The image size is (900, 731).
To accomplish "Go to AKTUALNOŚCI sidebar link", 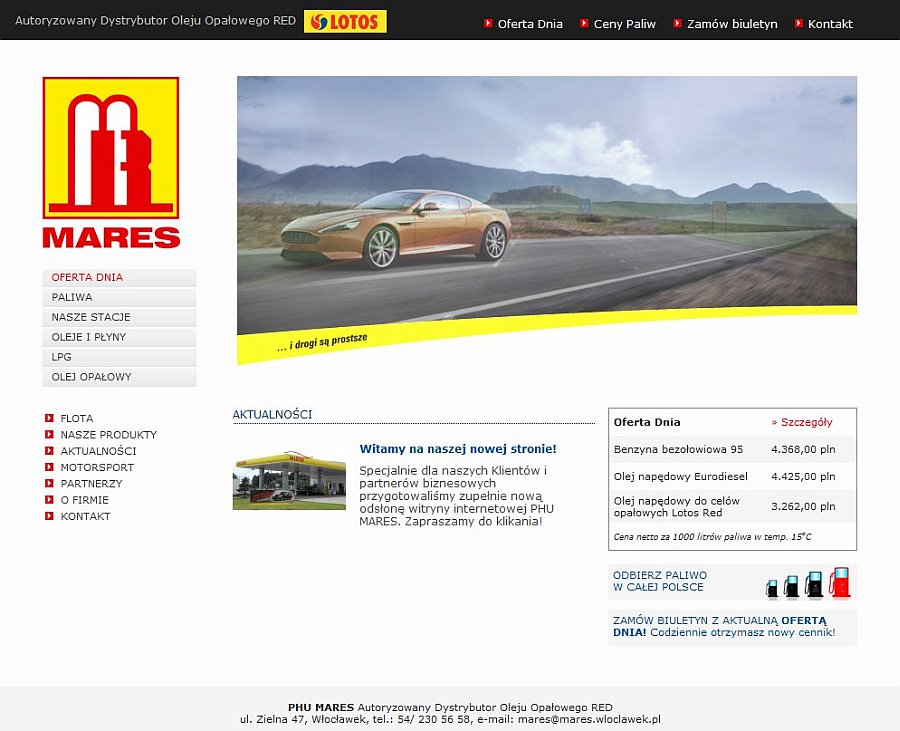I will [x=98, y=451].
